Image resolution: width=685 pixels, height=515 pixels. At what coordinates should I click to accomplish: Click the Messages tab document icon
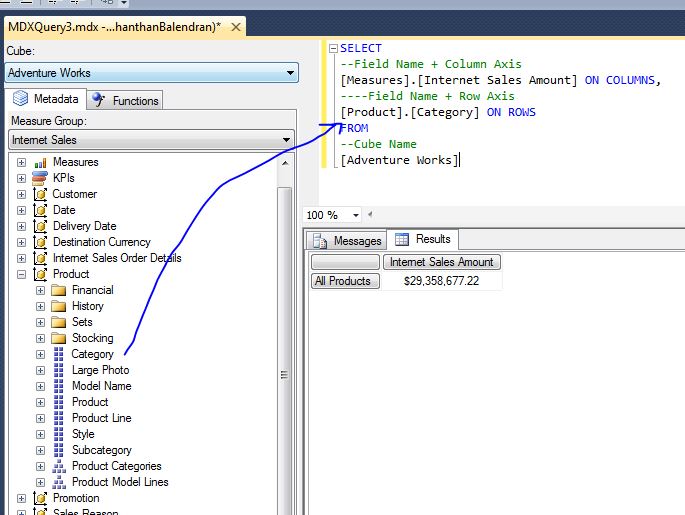320,241
